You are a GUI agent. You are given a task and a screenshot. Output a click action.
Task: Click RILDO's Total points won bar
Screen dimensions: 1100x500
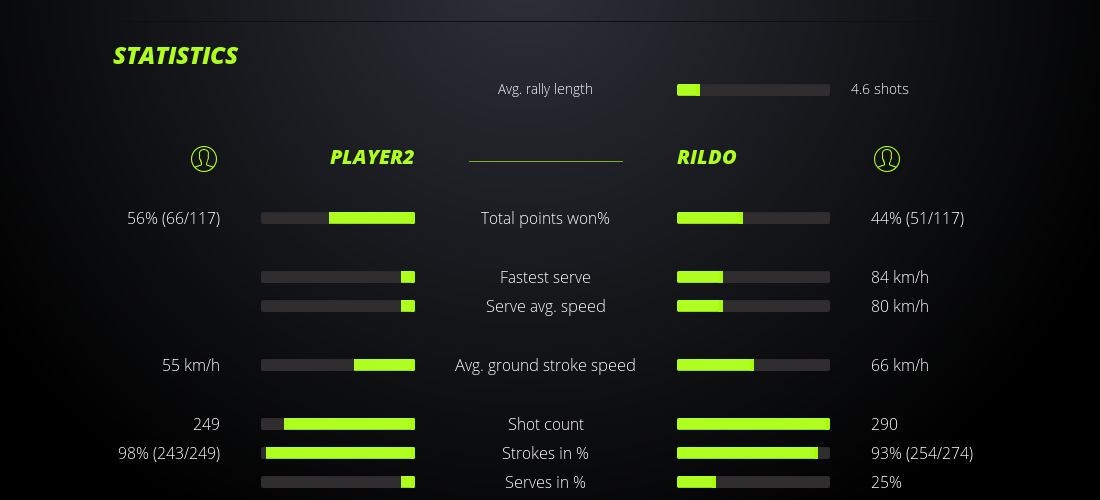[753, 218]
